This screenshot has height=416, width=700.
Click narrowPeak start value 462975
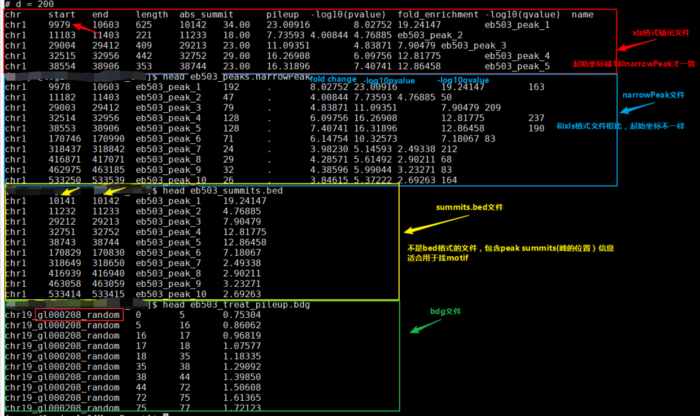(x=65, y=170)
